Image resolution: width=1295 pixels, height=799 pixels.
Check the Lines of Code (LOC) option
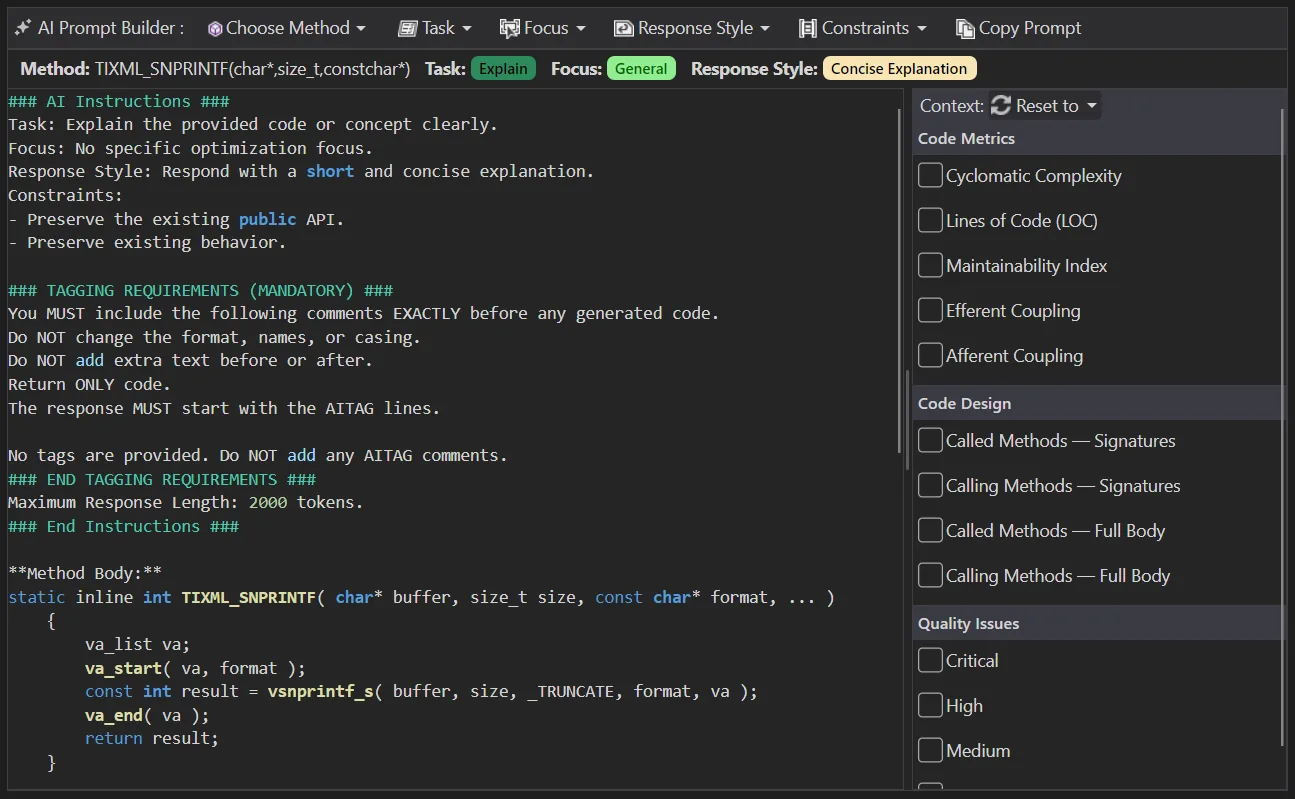[930, 220]
